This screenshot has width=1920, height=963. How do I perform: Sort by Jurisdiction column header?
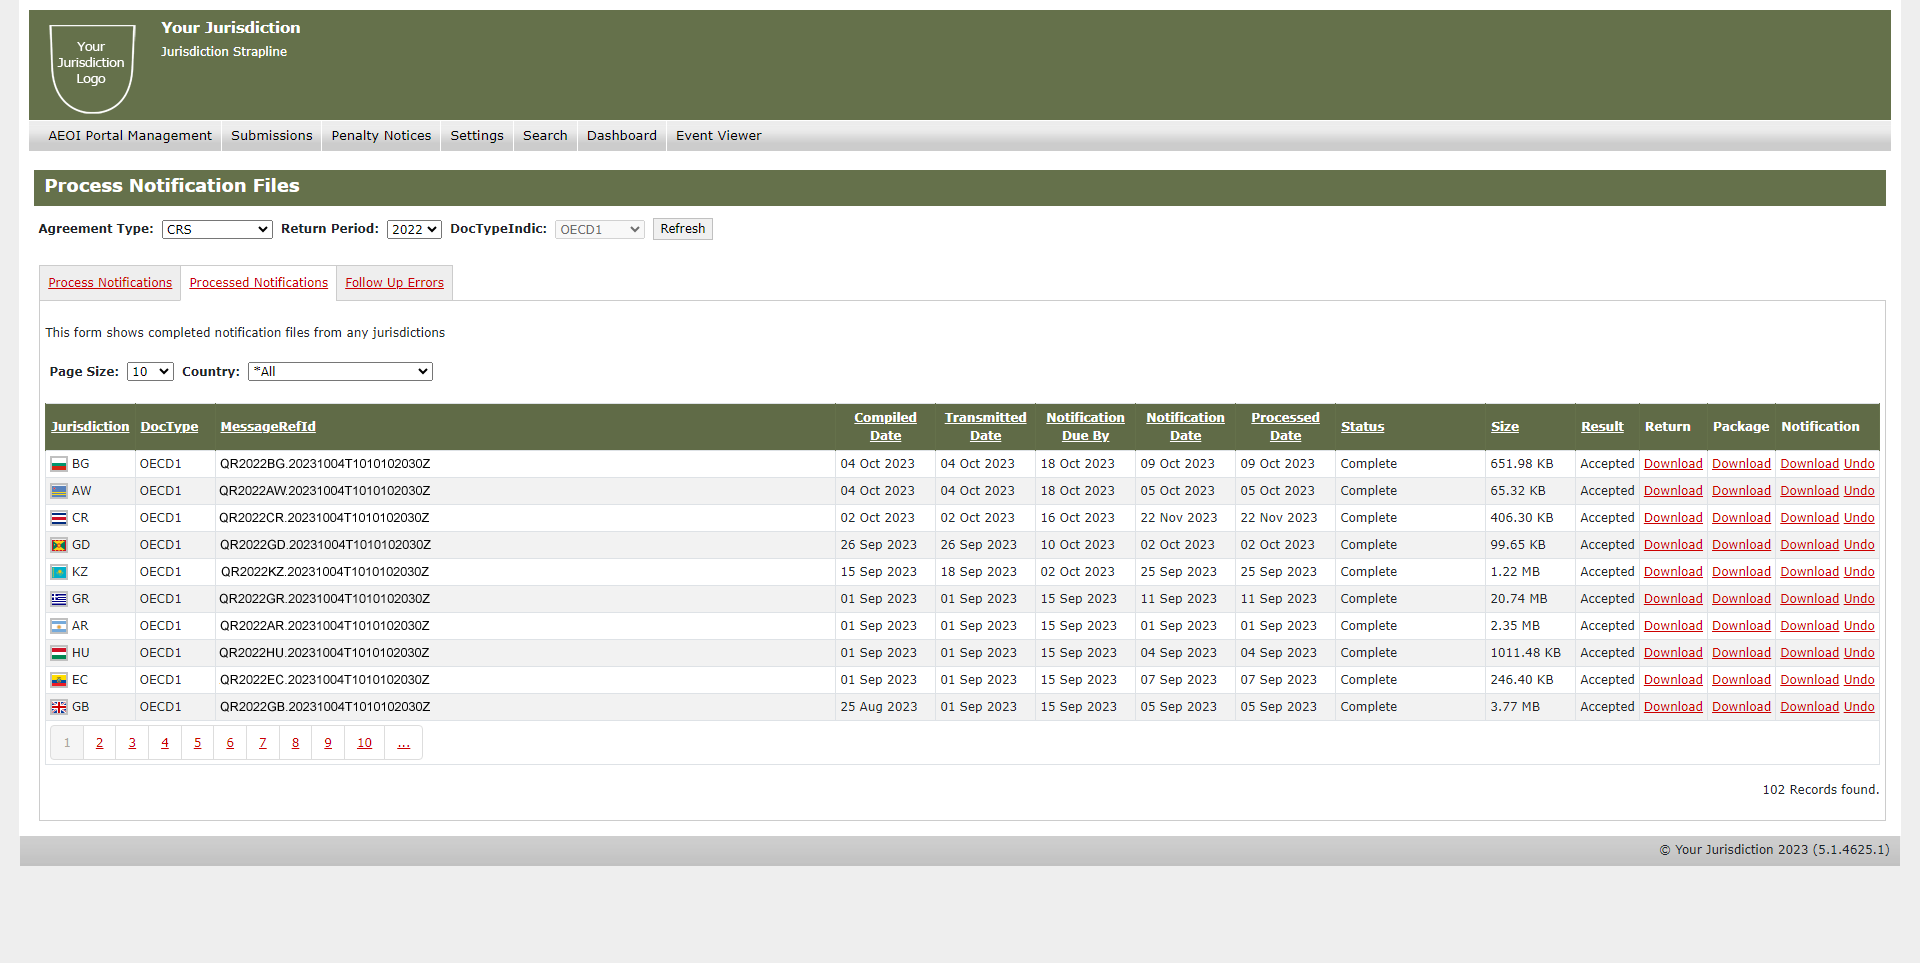click(x=90, y=427)
